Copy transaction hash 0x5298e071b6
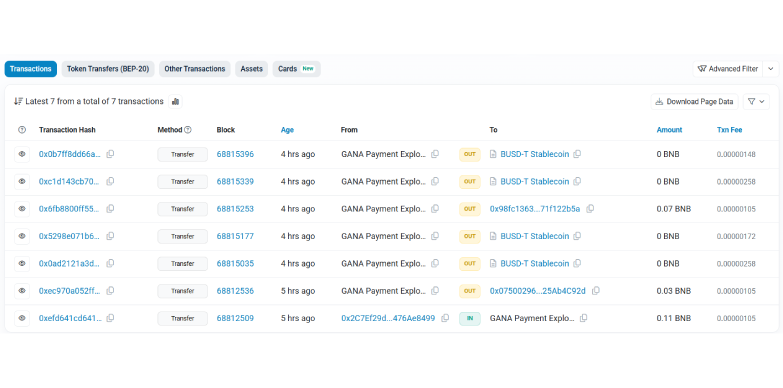783x388 pixels. pyautogui.click(x=110, y=236)
